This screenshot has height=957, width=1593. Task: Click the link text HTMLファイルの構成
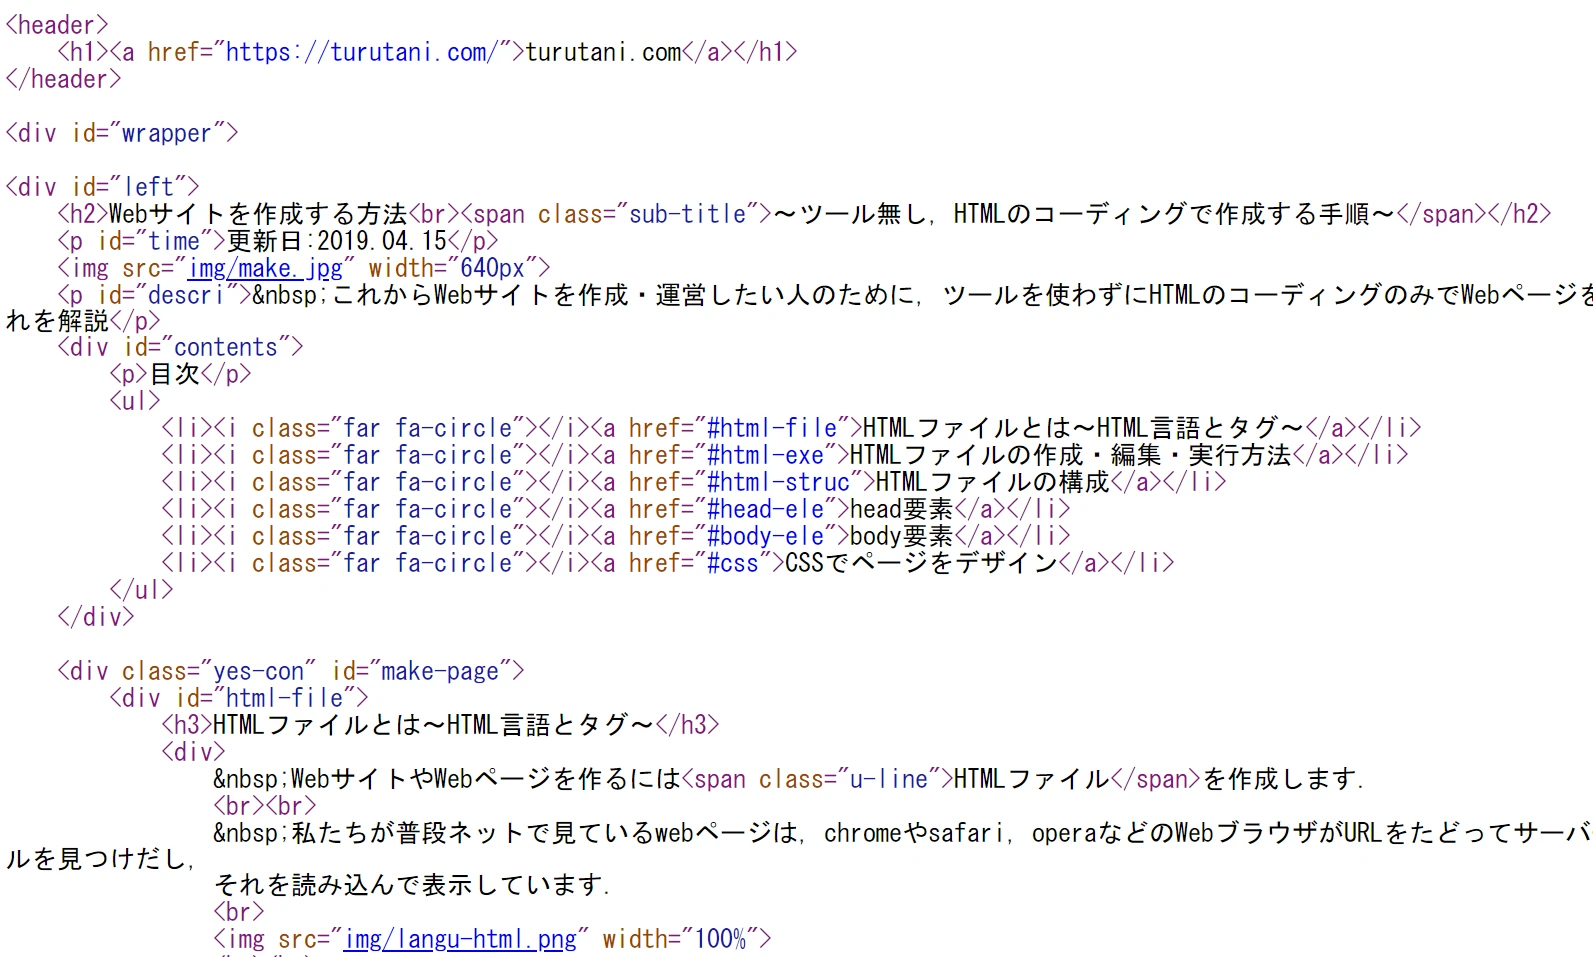coord(993,483)
